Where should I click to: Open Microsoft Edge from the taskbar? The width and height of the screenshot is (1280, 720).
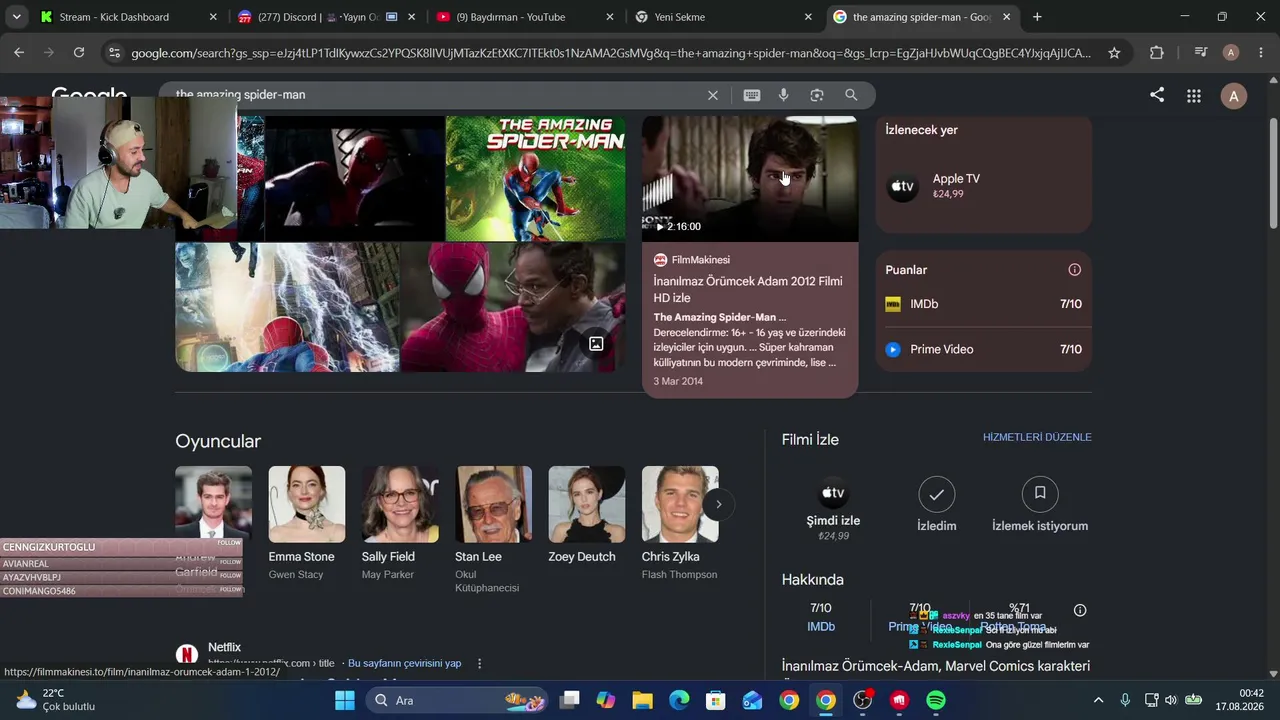point(679,700)
